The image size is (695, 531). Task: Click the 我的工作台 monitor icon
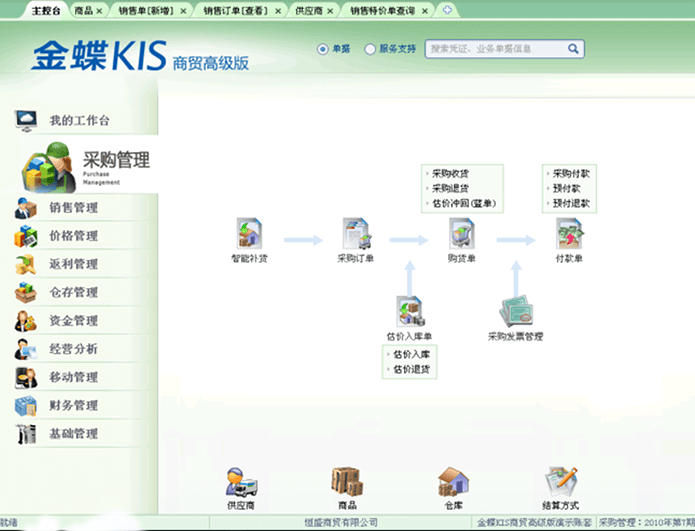[26, 121]
